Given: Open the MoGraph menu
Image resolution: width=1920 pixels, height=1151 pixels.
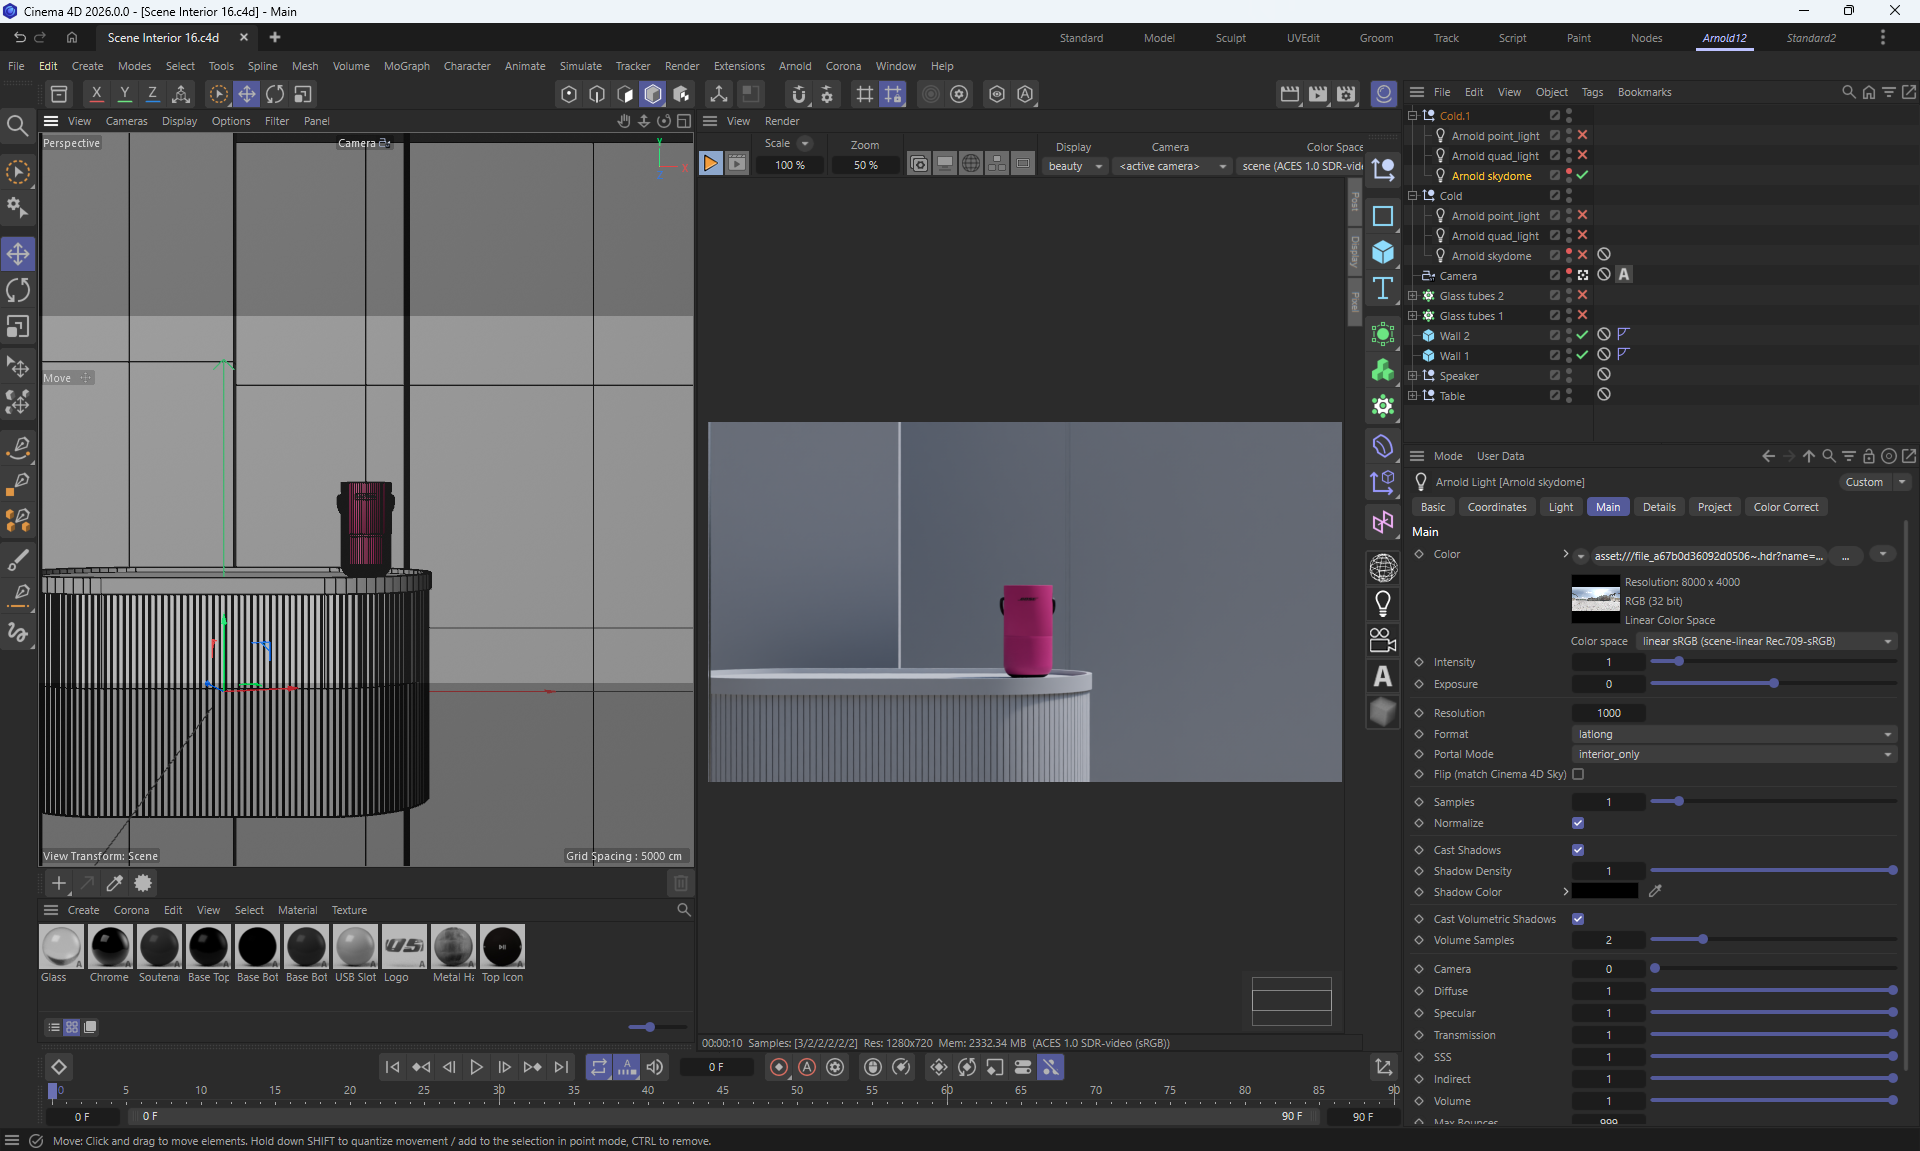Looking at the screenshot, I should pos(406,66).
